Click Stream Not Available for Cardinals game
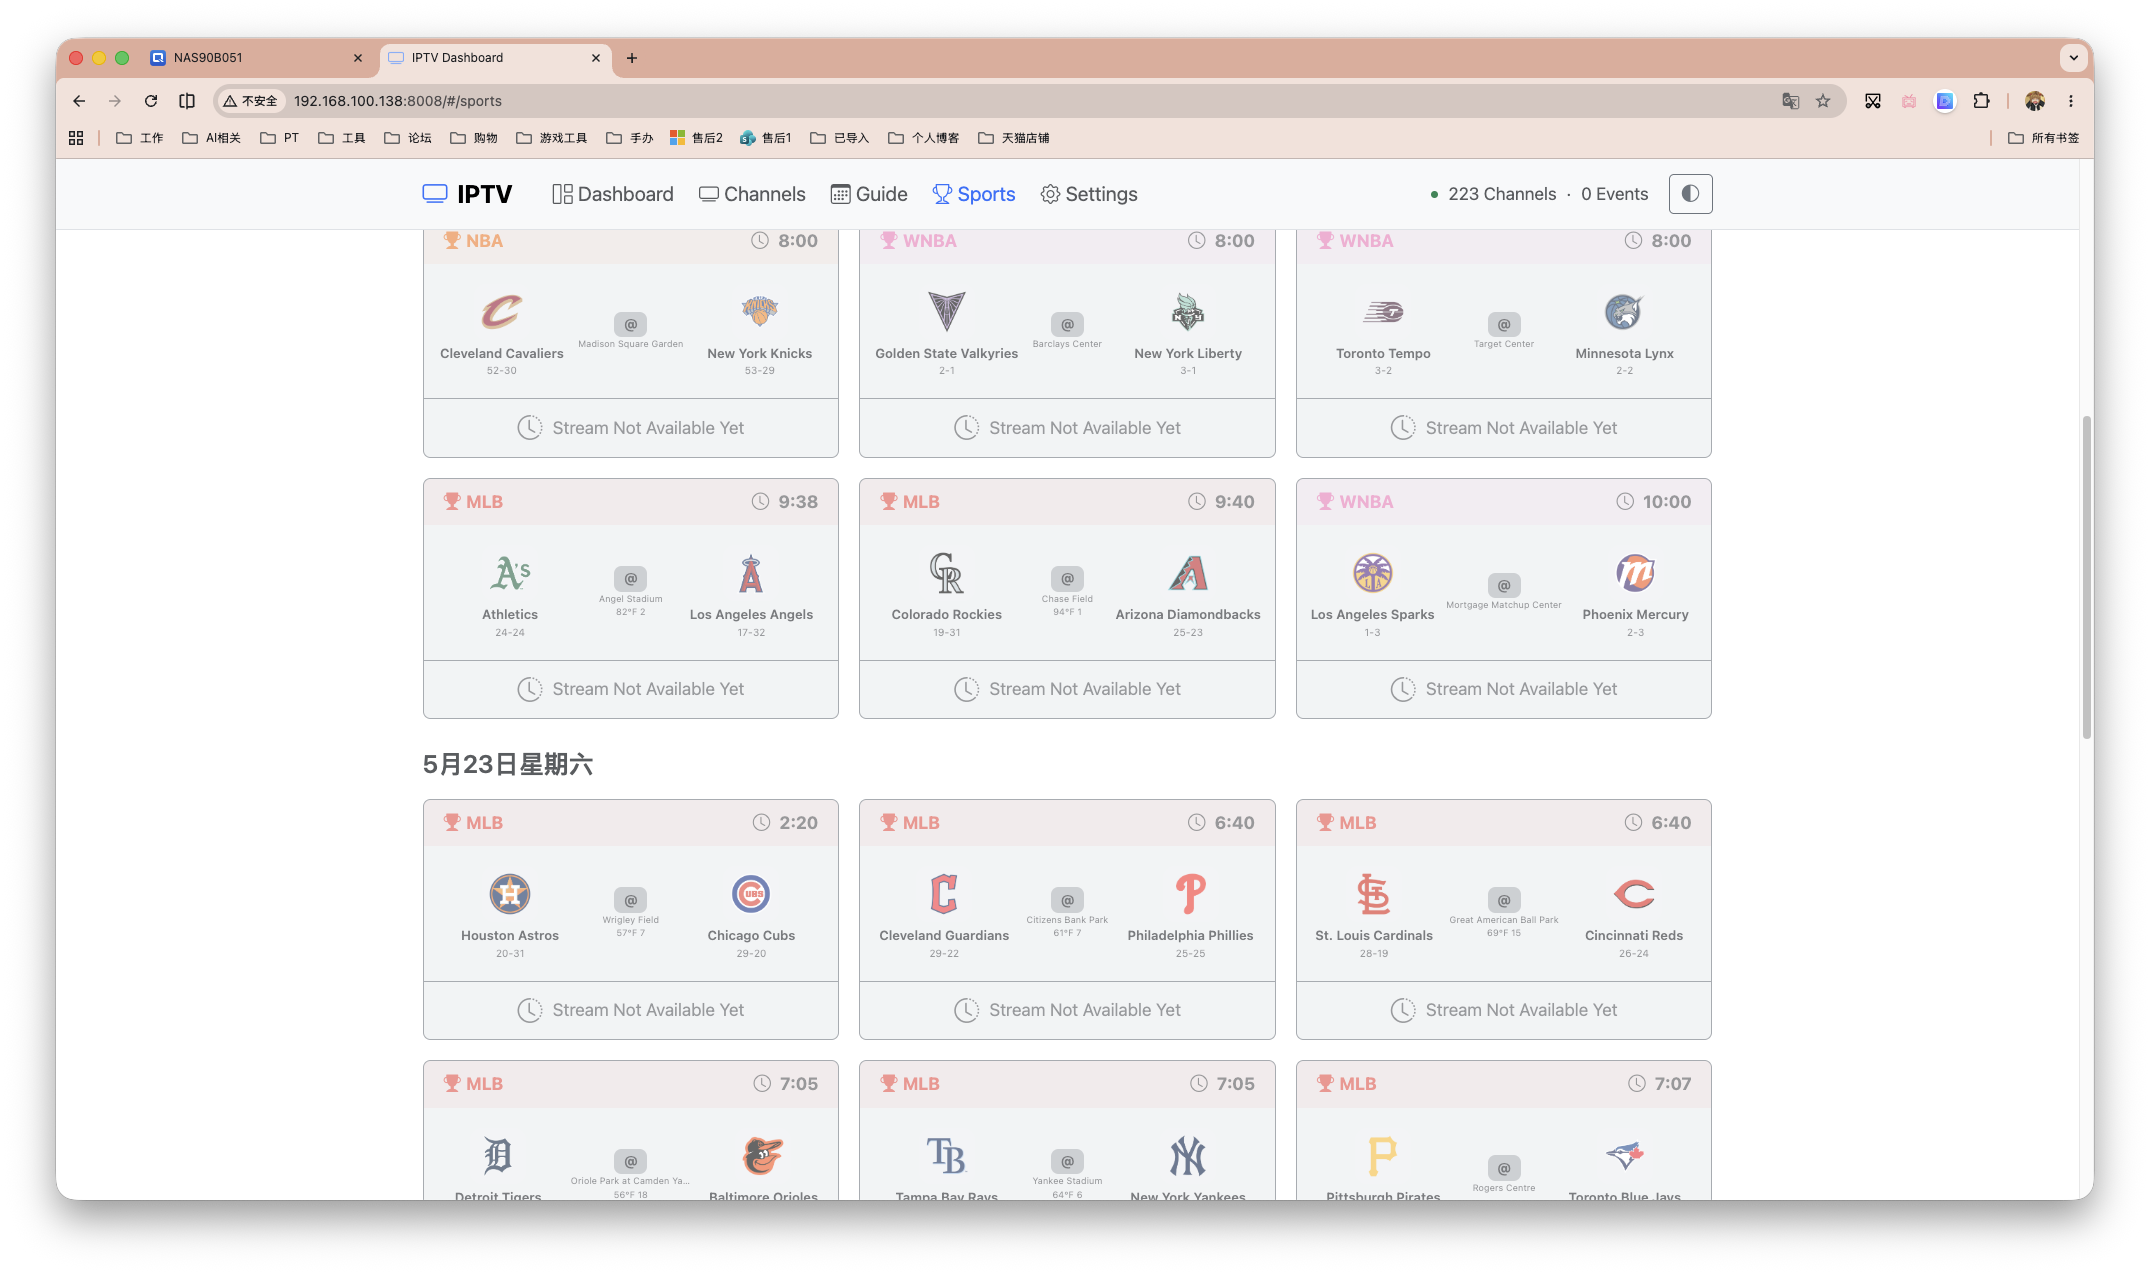The width and height of the screenshot is (2150, 1274). 1504,1010
